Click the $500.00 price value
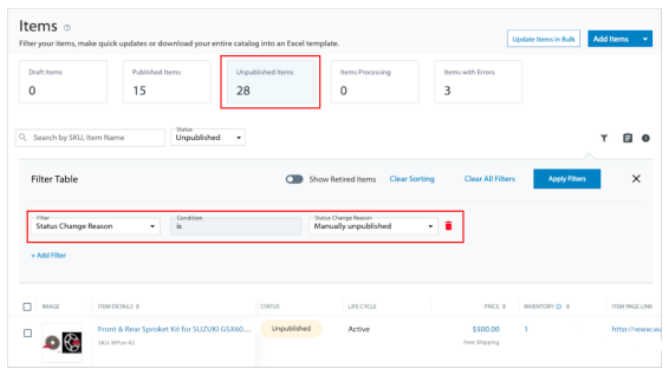The height and width of the screenshot is (374, 668). pyautogui.click(x=486, y=329)
